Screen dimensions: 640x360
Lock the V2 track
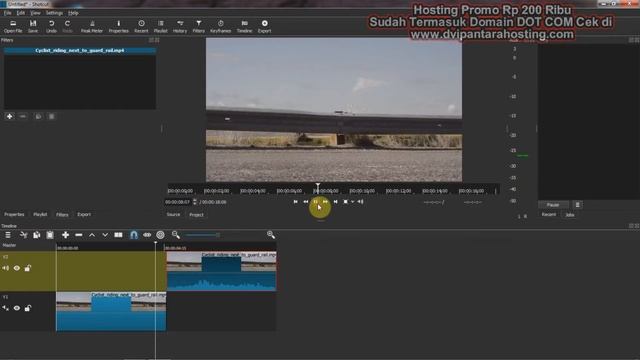pyautogui.click(x=28, y=268)
